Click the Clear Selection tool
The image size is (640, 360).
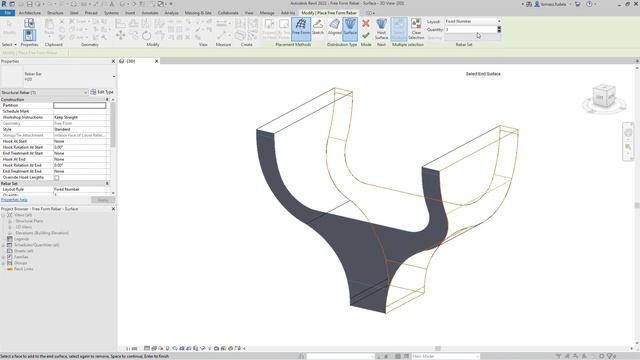point(416,29)
